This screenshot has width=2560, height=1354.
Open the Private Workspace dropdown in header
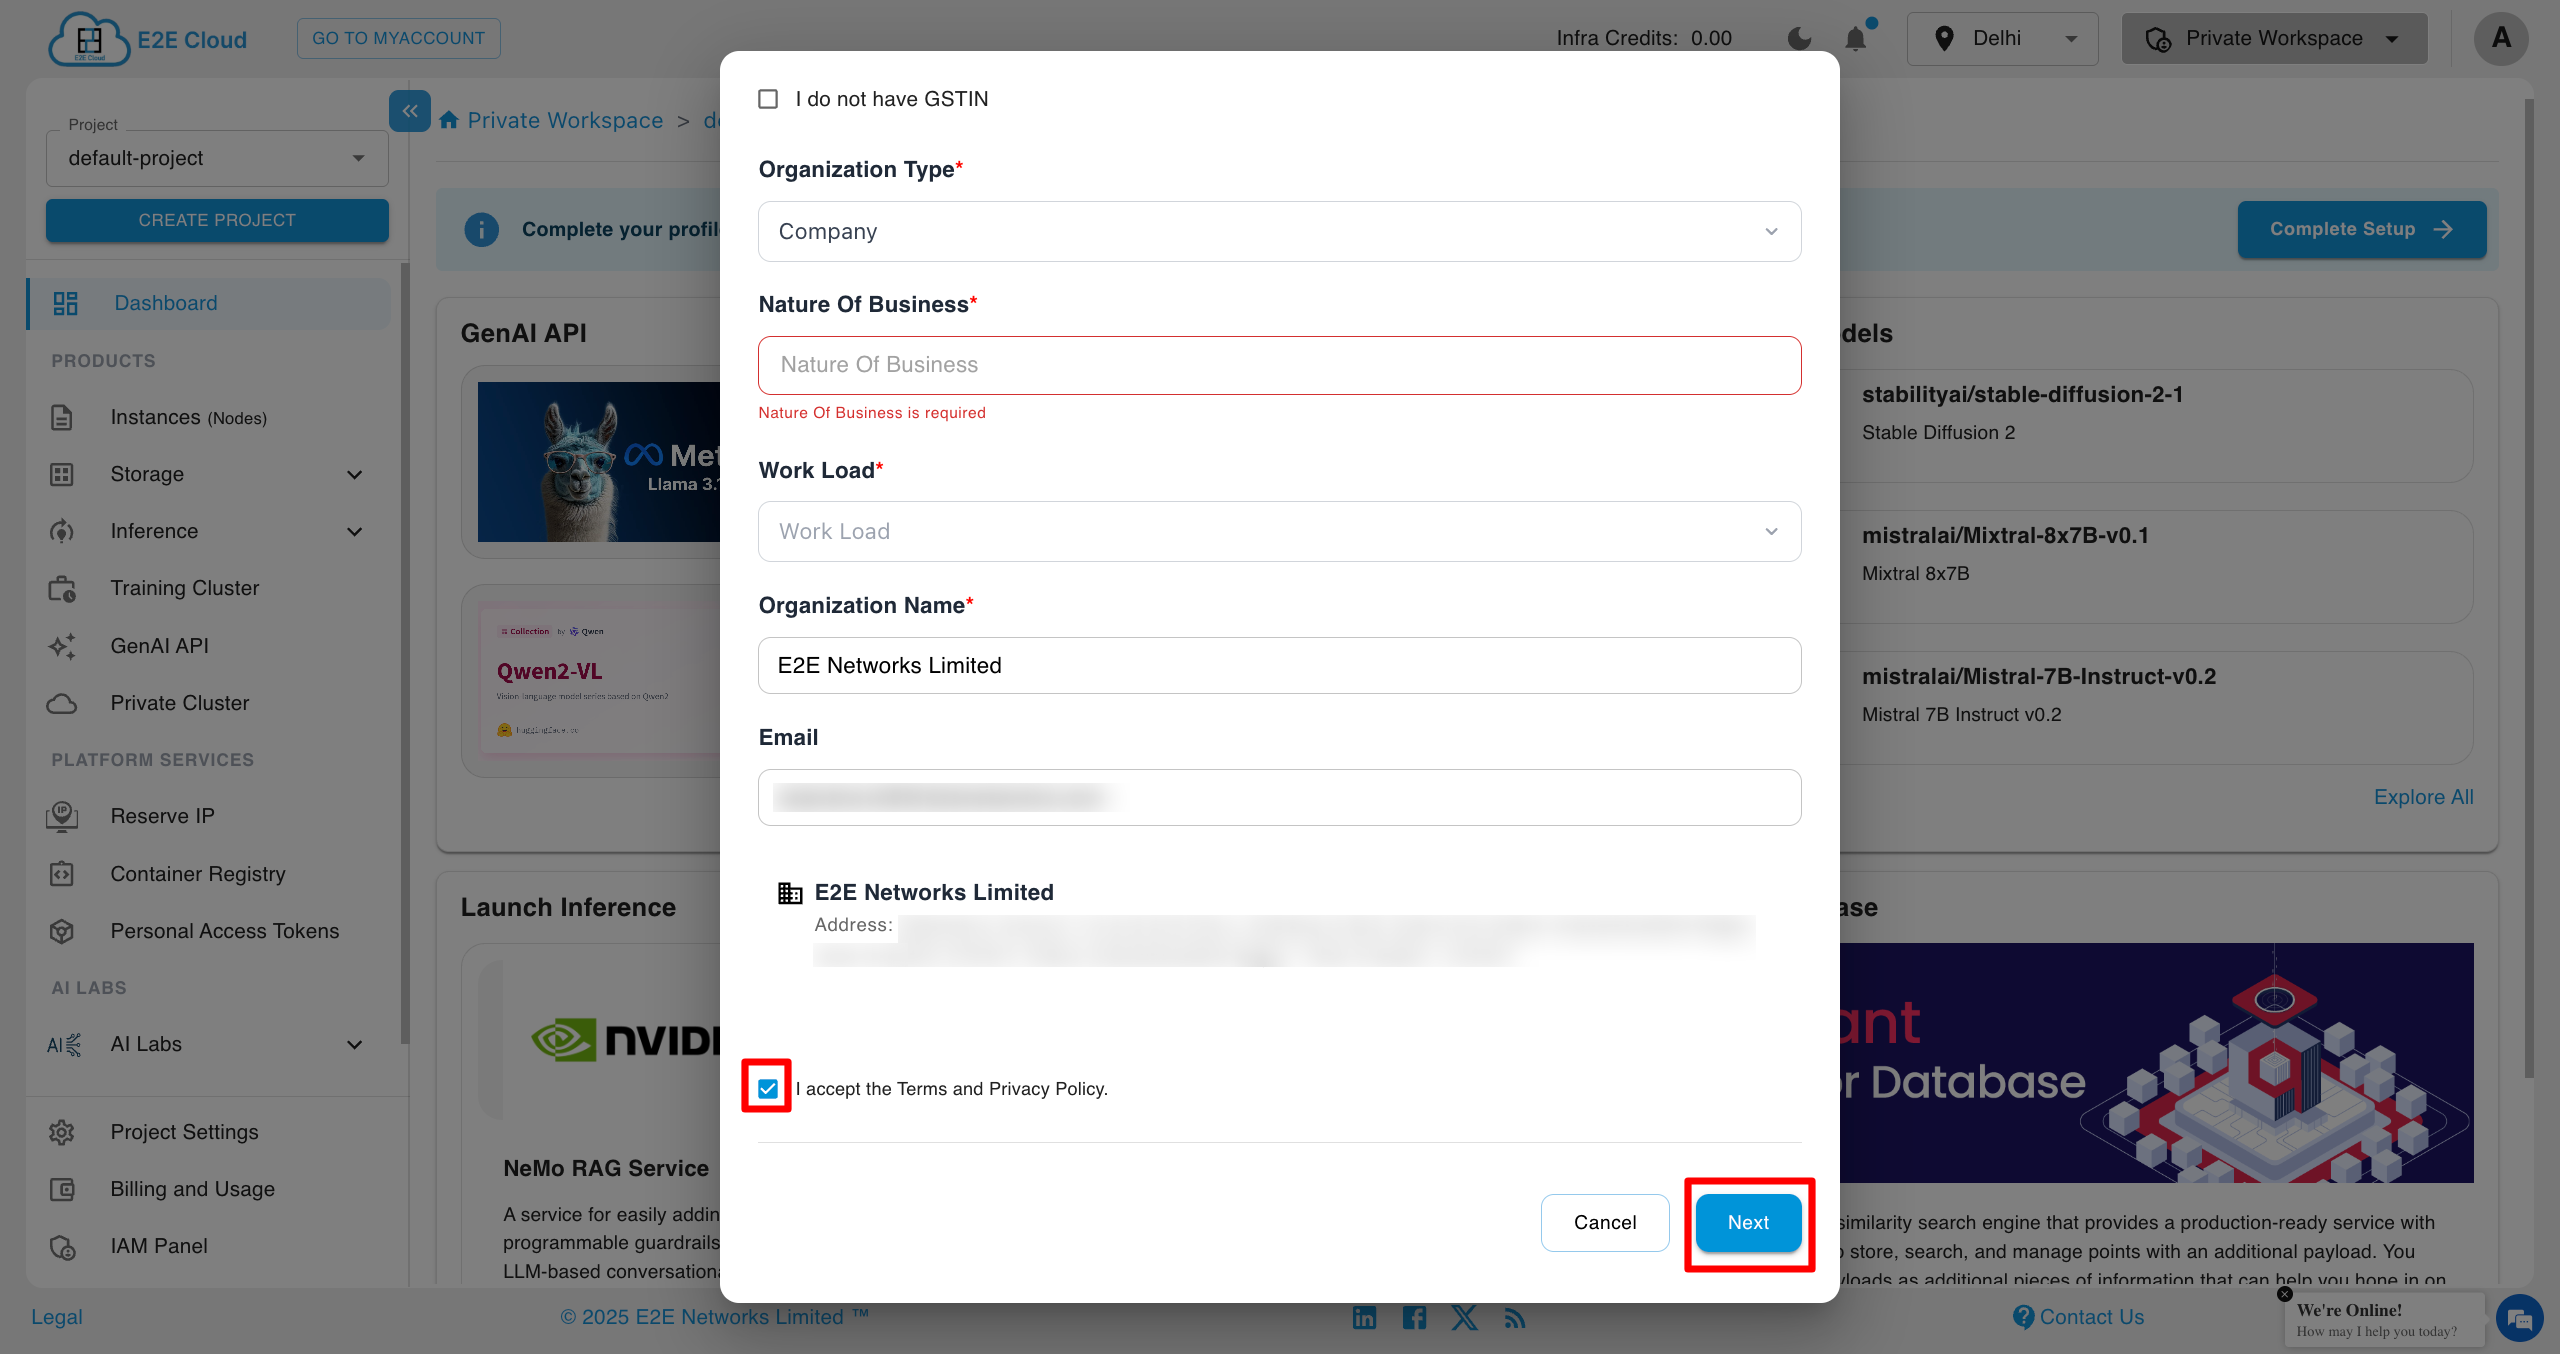[x=2275, y=38]
